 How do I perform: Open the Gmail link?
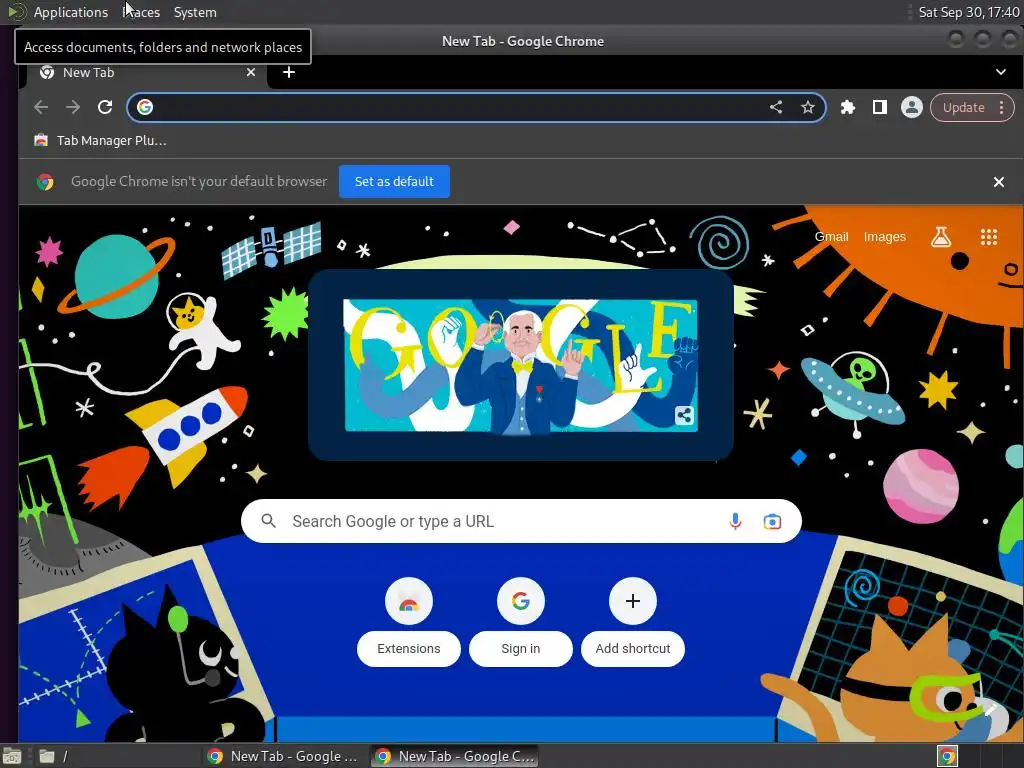click(831, 236)
